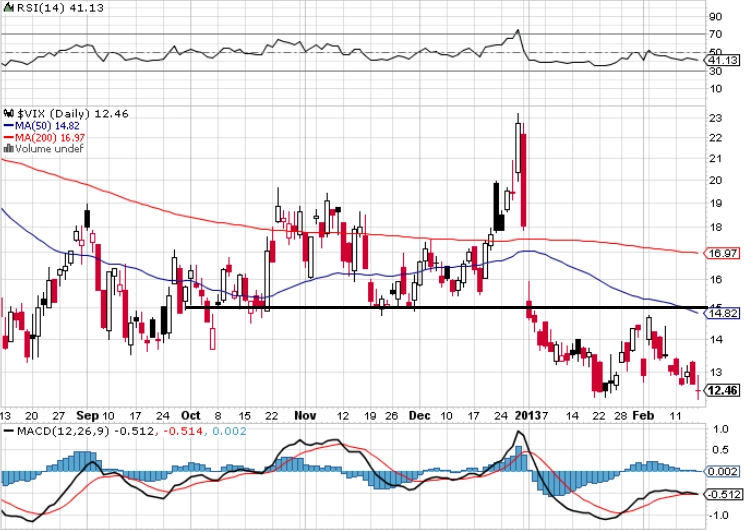
Task: Click the blue MA(50) 14.82 legend
Action: coord(42,126)
